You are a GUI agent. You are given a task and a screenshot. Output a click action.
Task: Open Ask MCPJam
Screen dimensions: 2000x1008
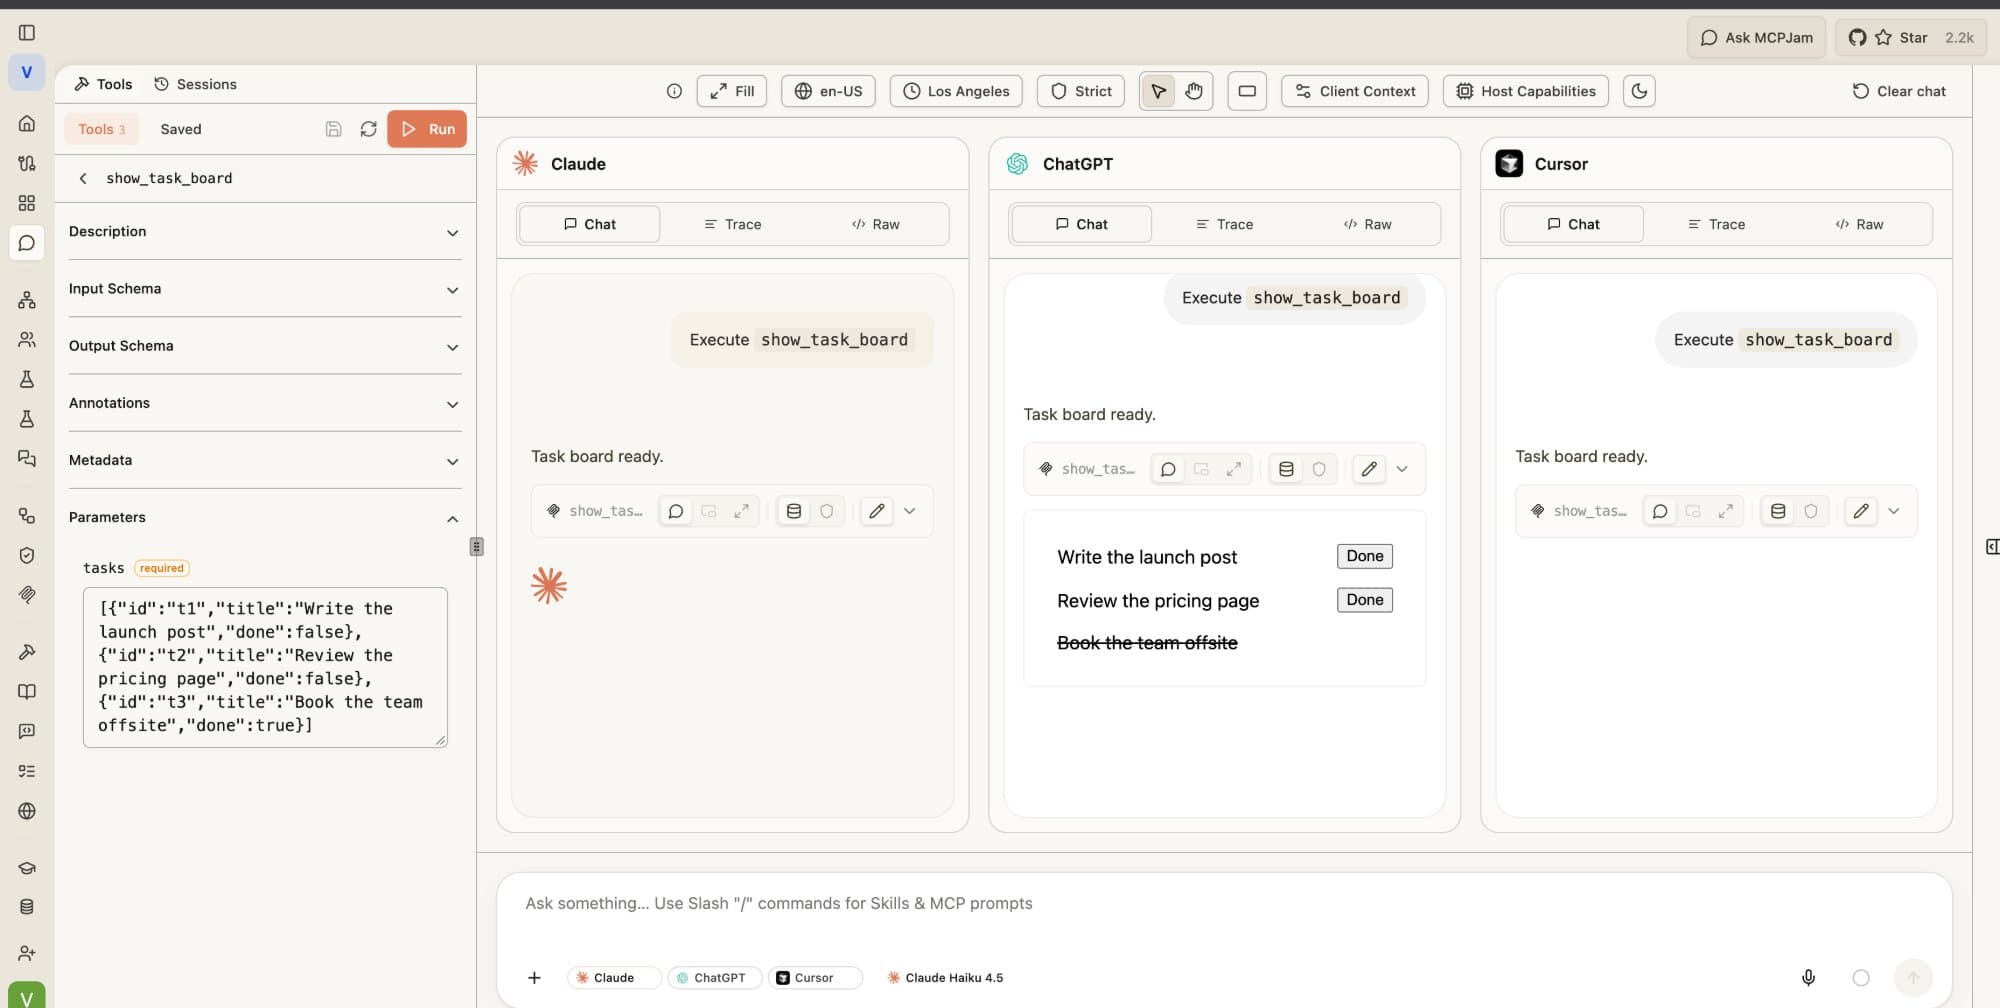click(1756, 37)
